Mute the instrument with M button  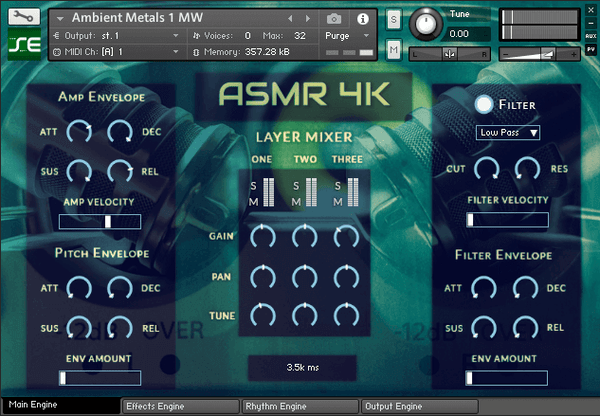(393, 50)
